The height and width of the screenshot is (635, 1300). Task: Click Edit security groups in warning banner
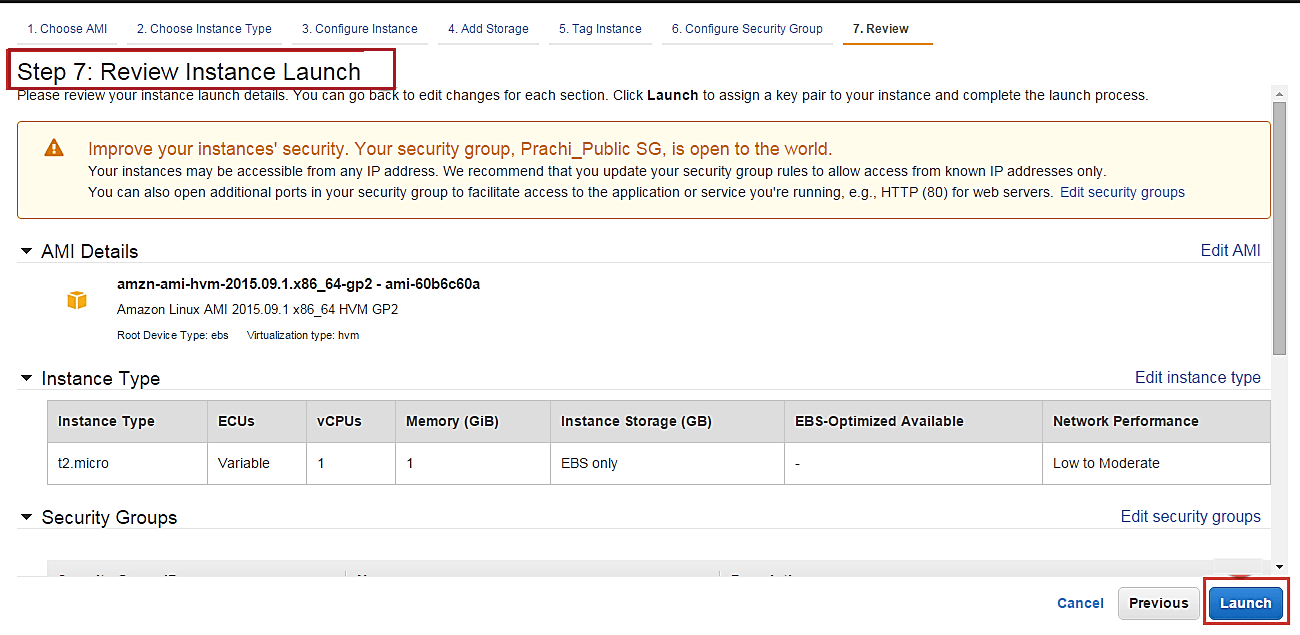[1122, 192]
